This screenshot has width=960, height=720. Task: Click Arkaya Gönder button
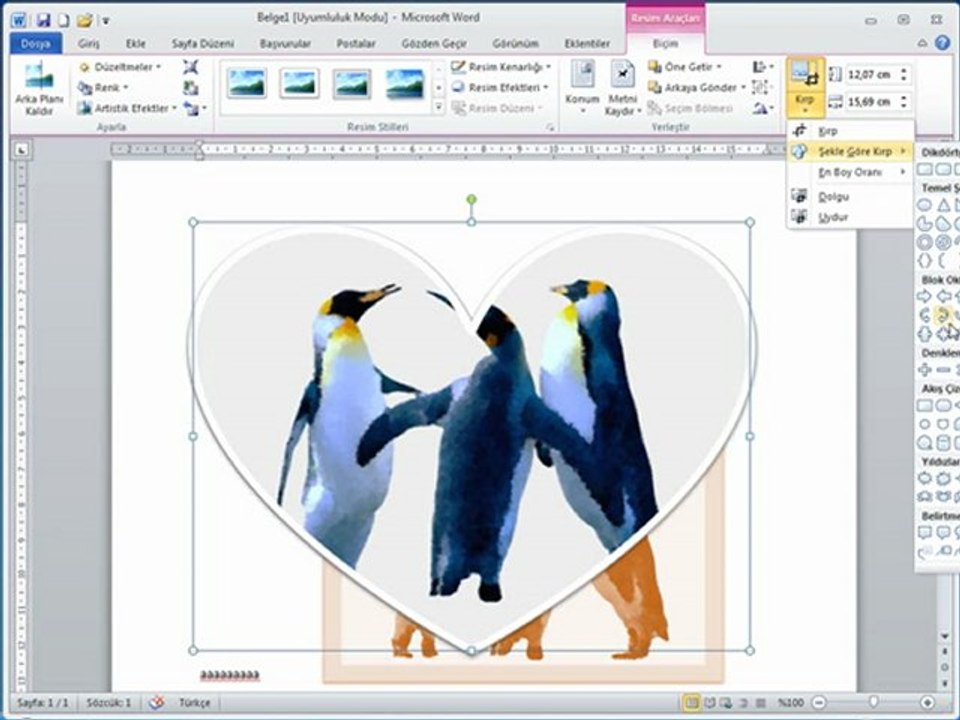pyautogui.click(x=697, y=88)
